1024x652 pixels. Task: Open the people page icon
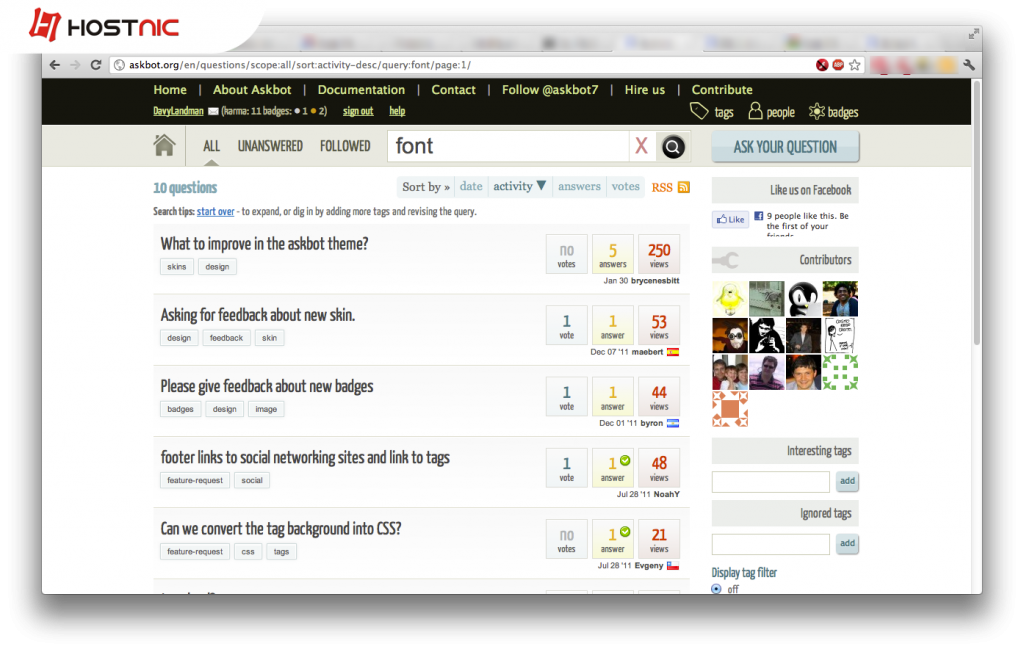[755, 111]
